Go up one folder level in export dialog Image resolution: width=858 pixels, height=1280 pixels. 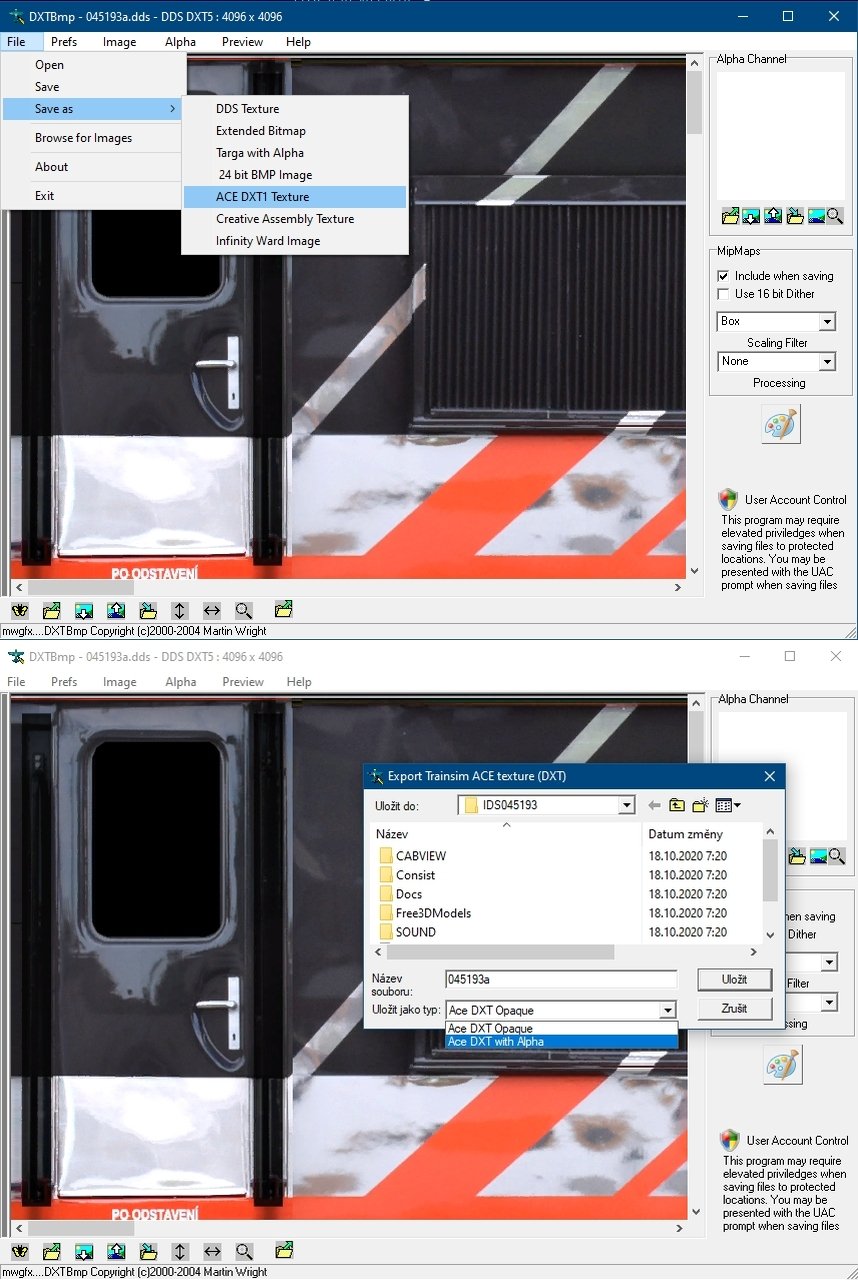[678, 805]
